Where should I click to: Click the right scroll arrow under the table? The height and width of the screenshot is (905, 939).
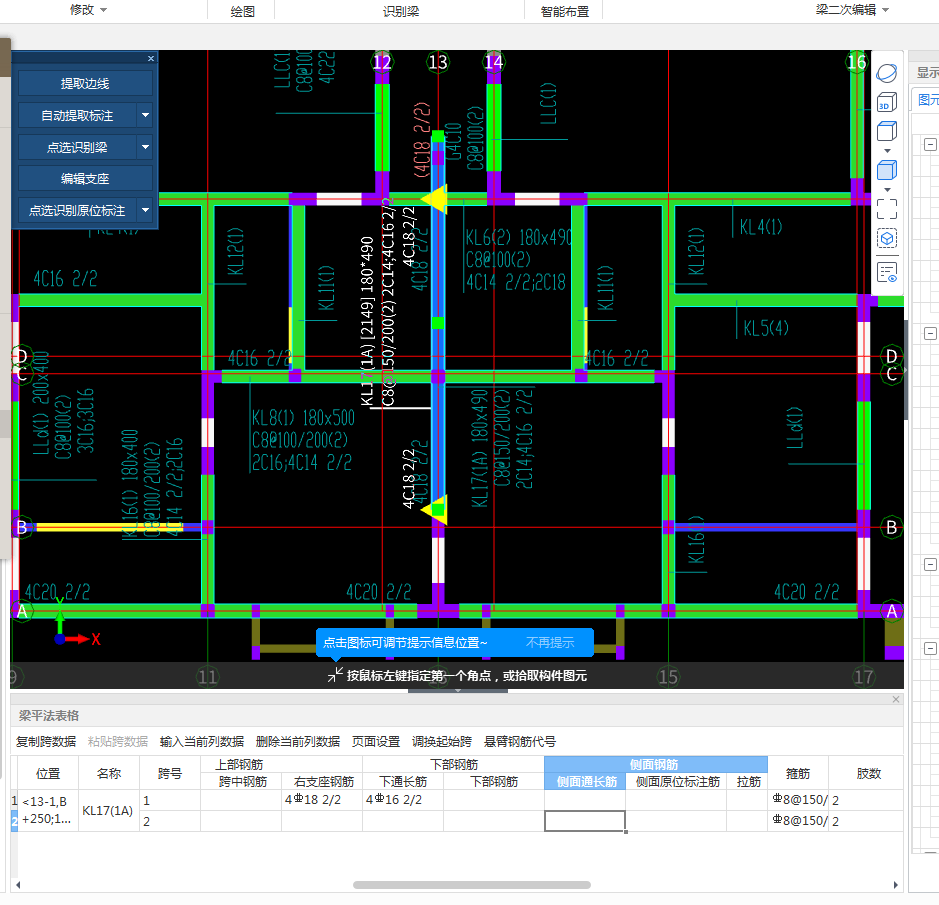896,885
